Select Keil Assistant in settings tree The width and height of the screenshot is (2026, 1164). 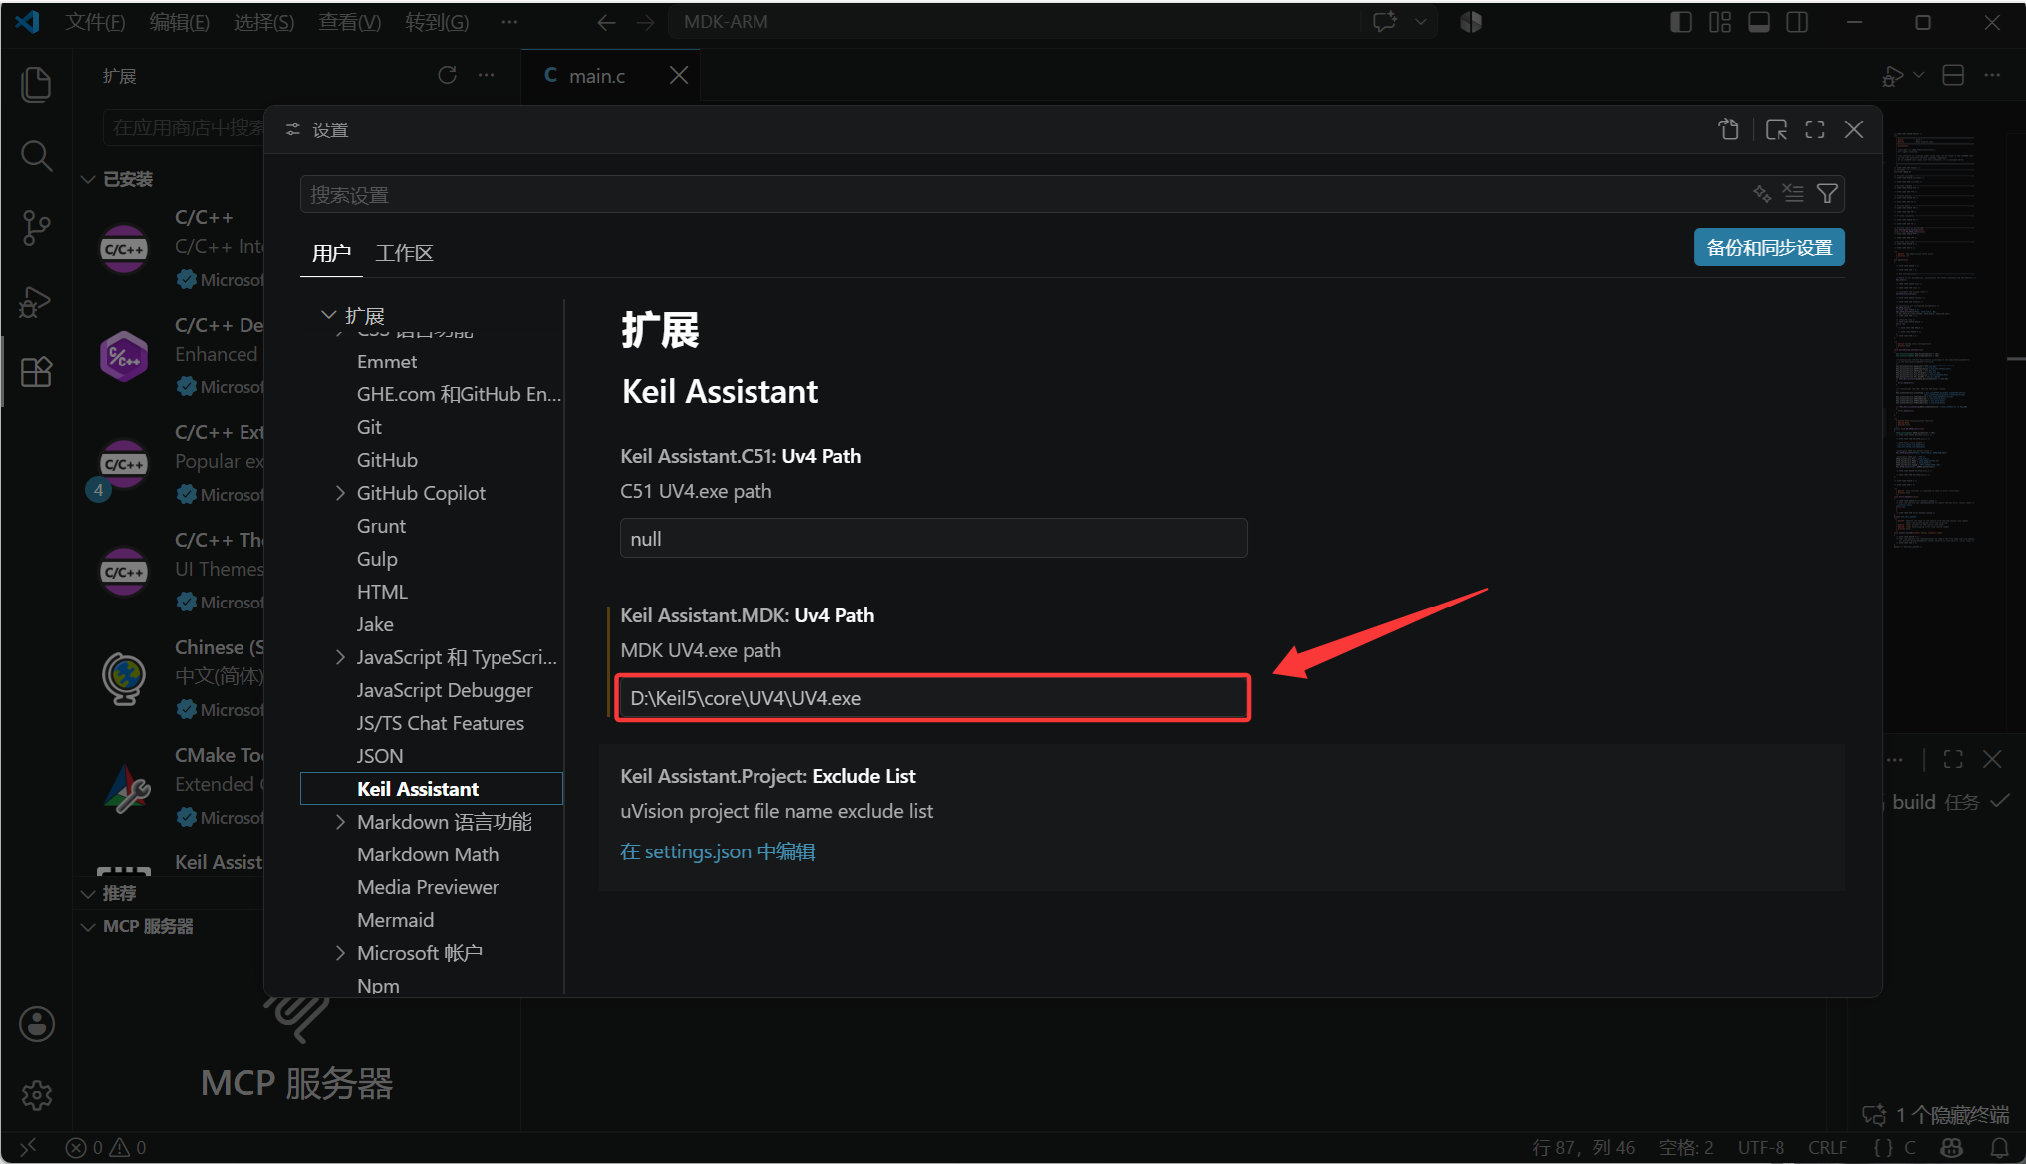pos(431,788)
